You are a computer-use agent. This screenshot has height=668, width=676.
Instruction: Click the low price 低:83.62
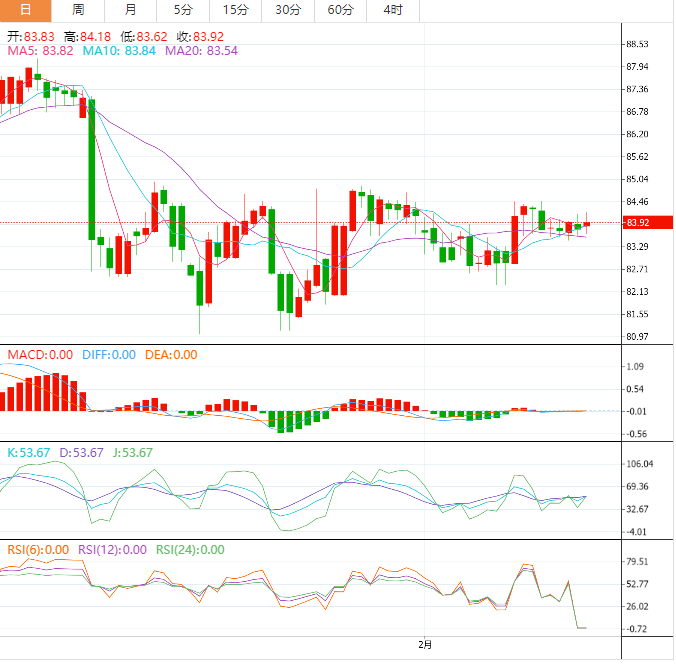pyautogui.click(x=144, y=37)
